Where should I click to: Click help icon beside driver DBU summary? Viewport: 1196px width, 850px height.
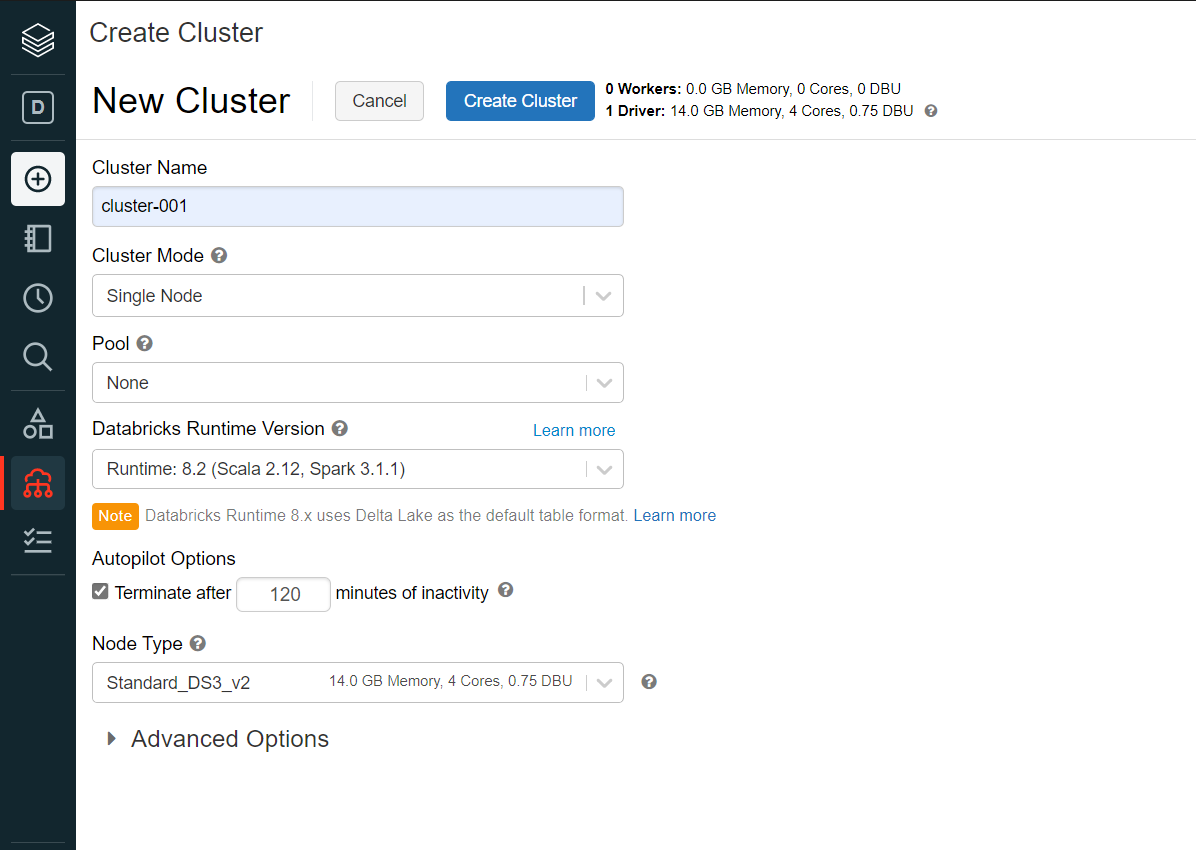(x=931, y=111)
